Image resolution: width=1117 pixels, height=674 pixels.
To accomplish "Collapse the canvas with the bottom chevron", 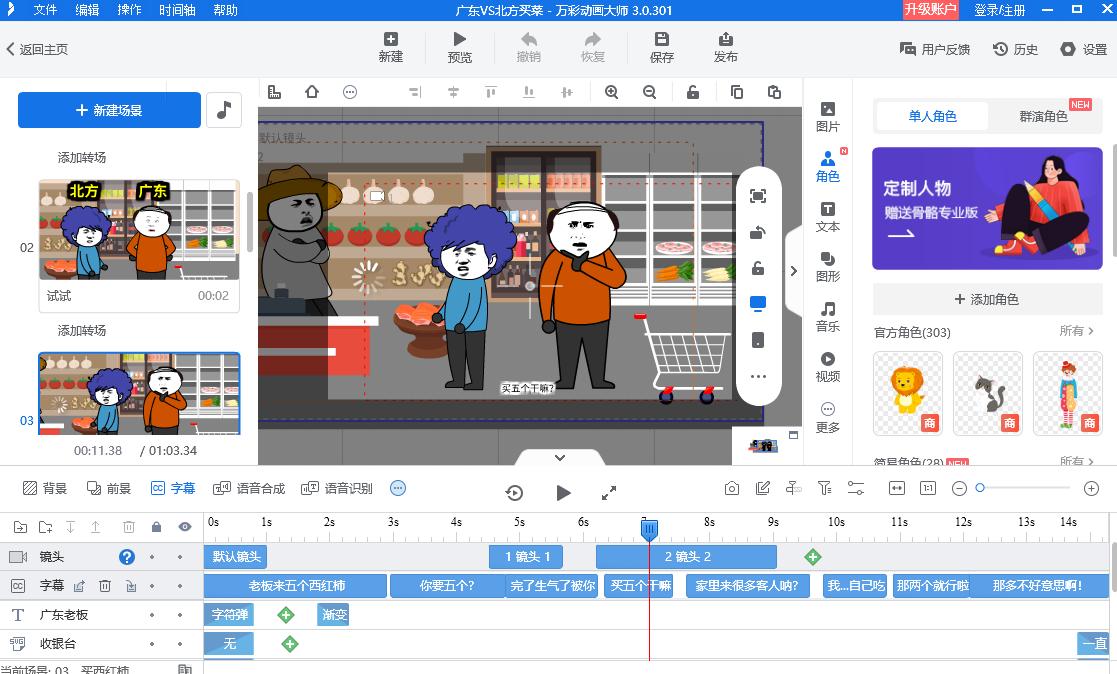I will [x=560, y=457].
